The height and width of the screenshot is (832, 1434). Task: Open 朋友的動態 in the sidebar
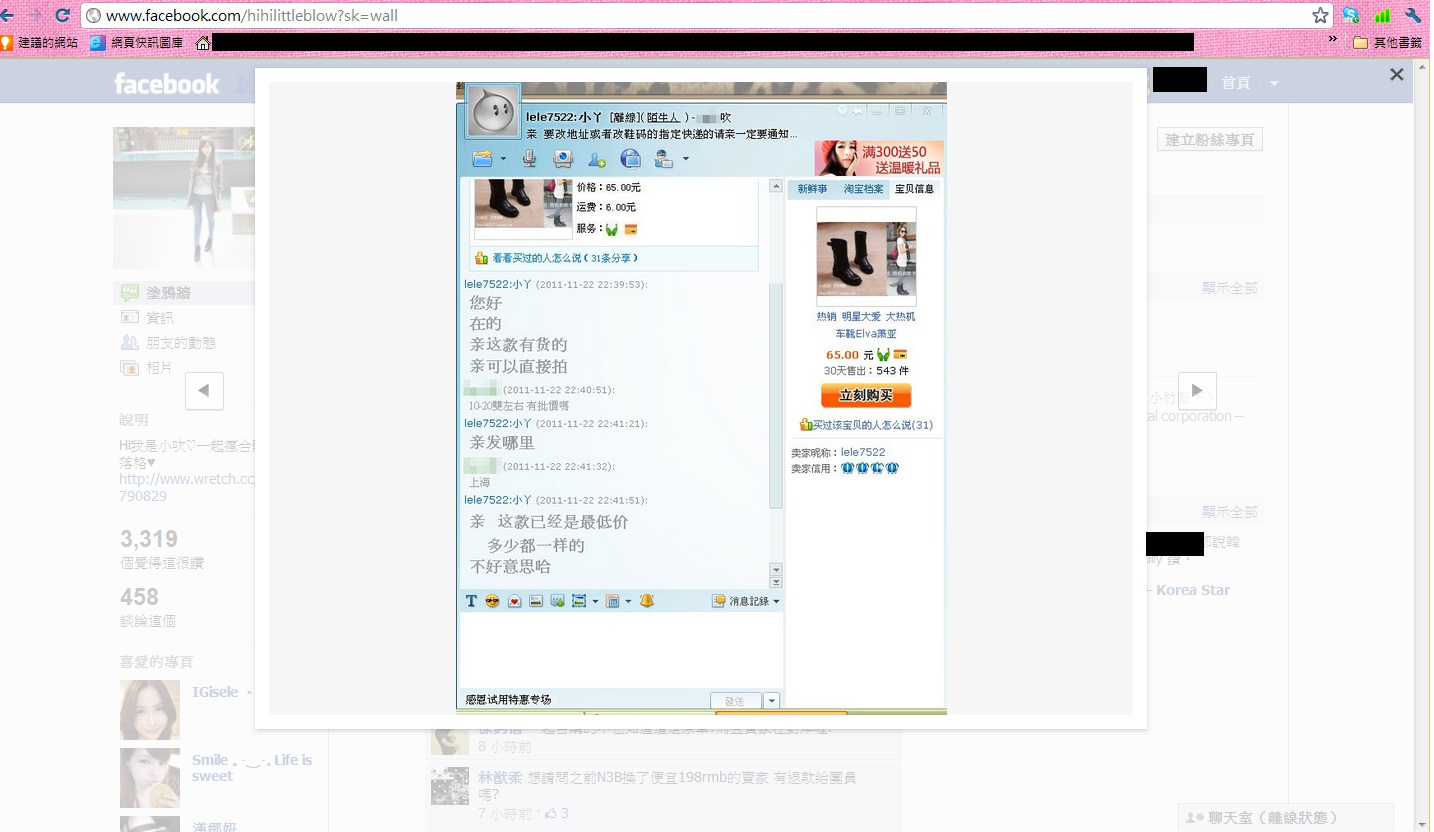167,342
